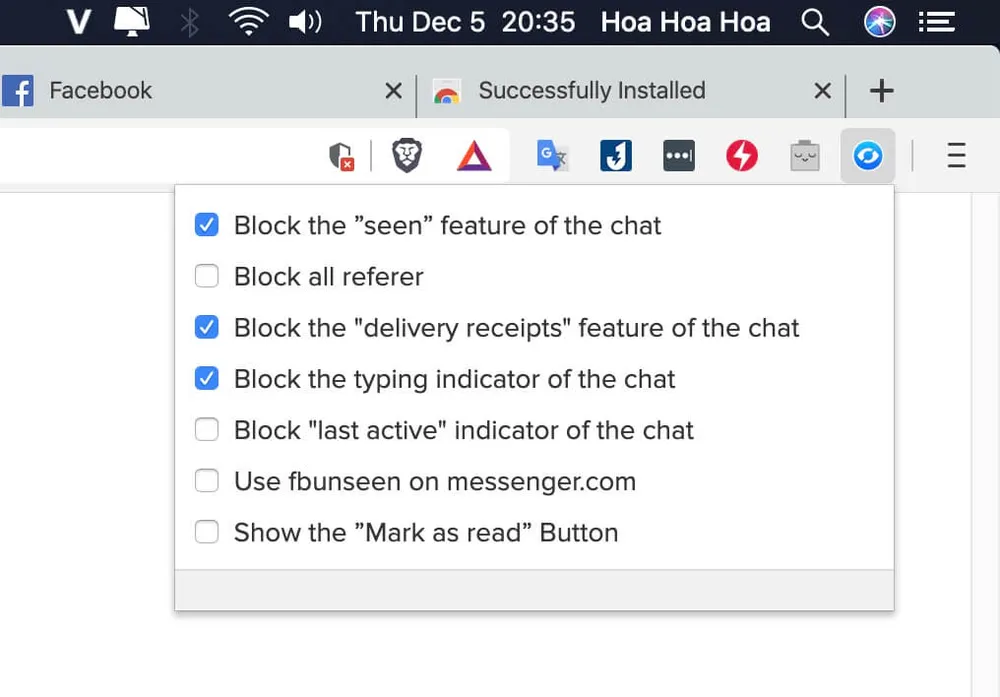Check Use fbunseen on messenger.com
The image size is (1000, 697).
207,481
